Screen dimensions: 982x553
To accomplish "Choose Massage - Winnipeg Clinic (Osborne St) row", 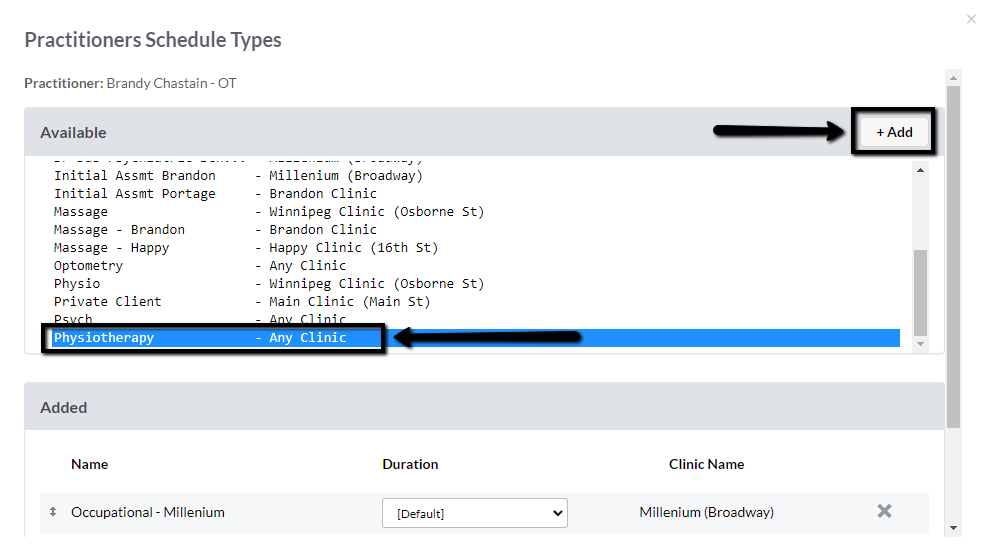I will tap(476, 212).
